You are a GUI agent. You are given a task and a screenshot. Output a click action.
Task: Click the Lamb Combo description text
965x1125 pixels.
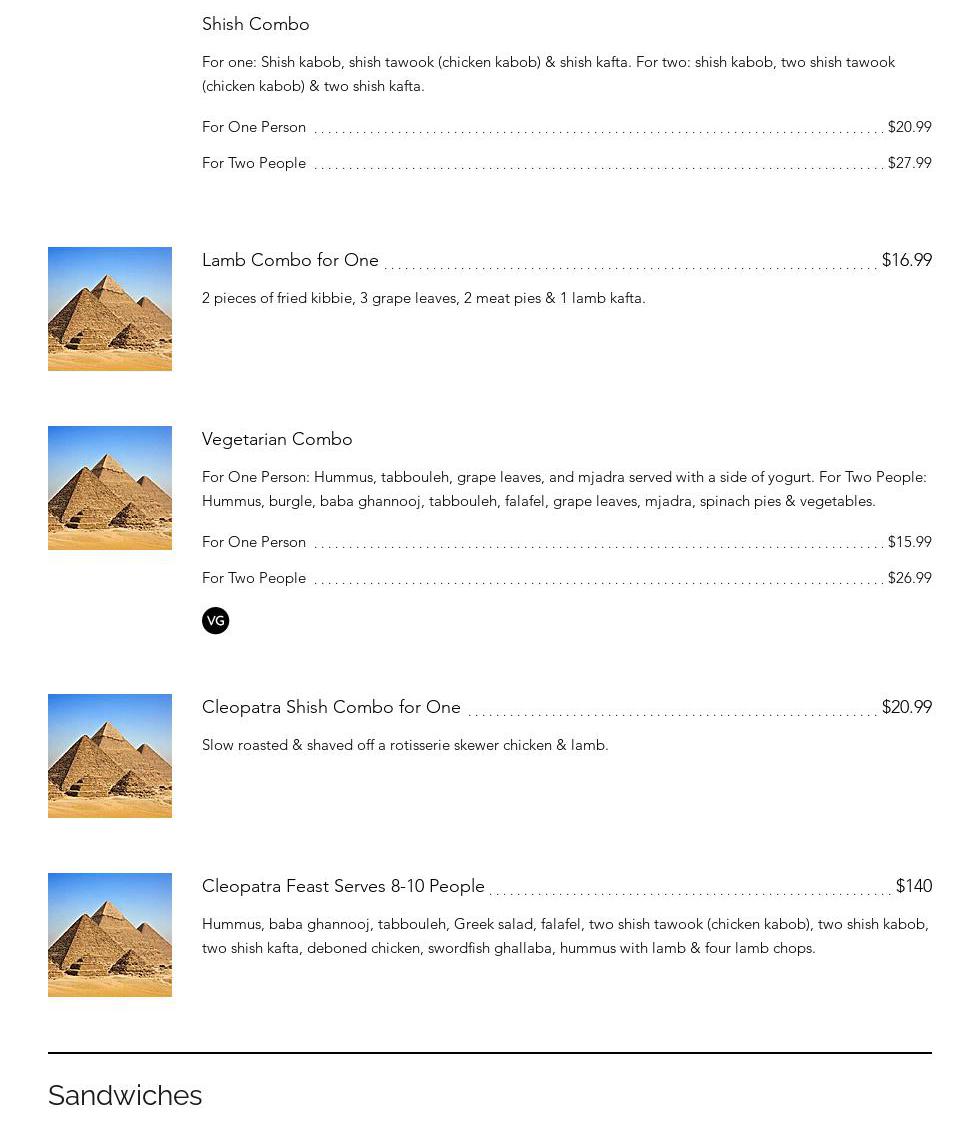pyautogui.click(x=423, y=298)
